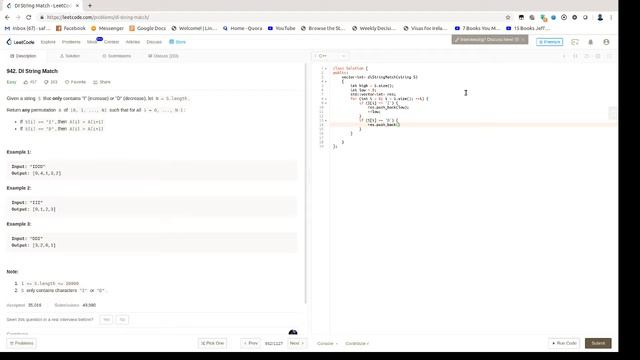Share the DI String Match problem

click(102, 82)
